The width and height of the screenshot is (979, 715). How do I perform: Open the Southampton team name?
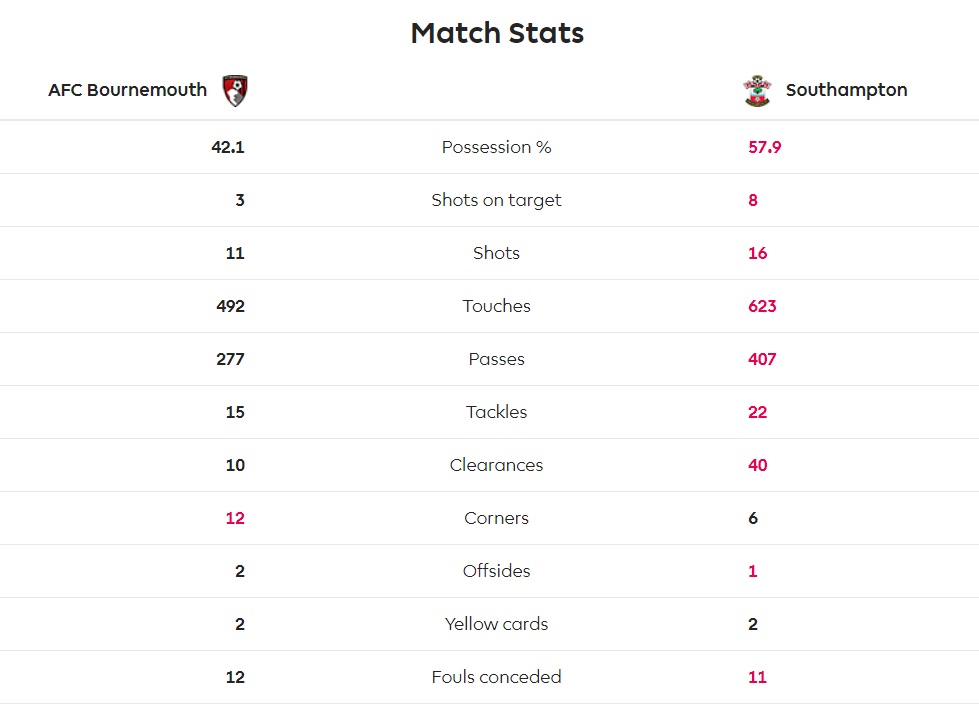pos(846,90)
